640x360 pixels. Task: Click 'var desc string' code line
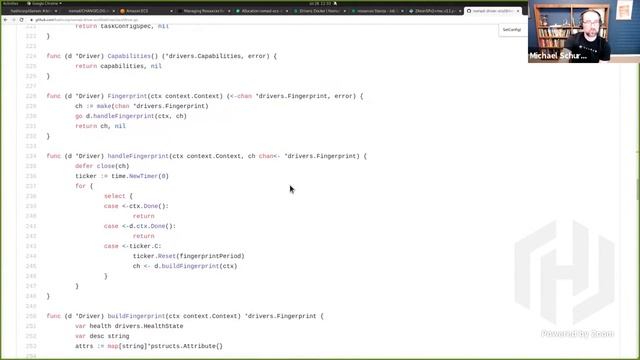[102, 336]
